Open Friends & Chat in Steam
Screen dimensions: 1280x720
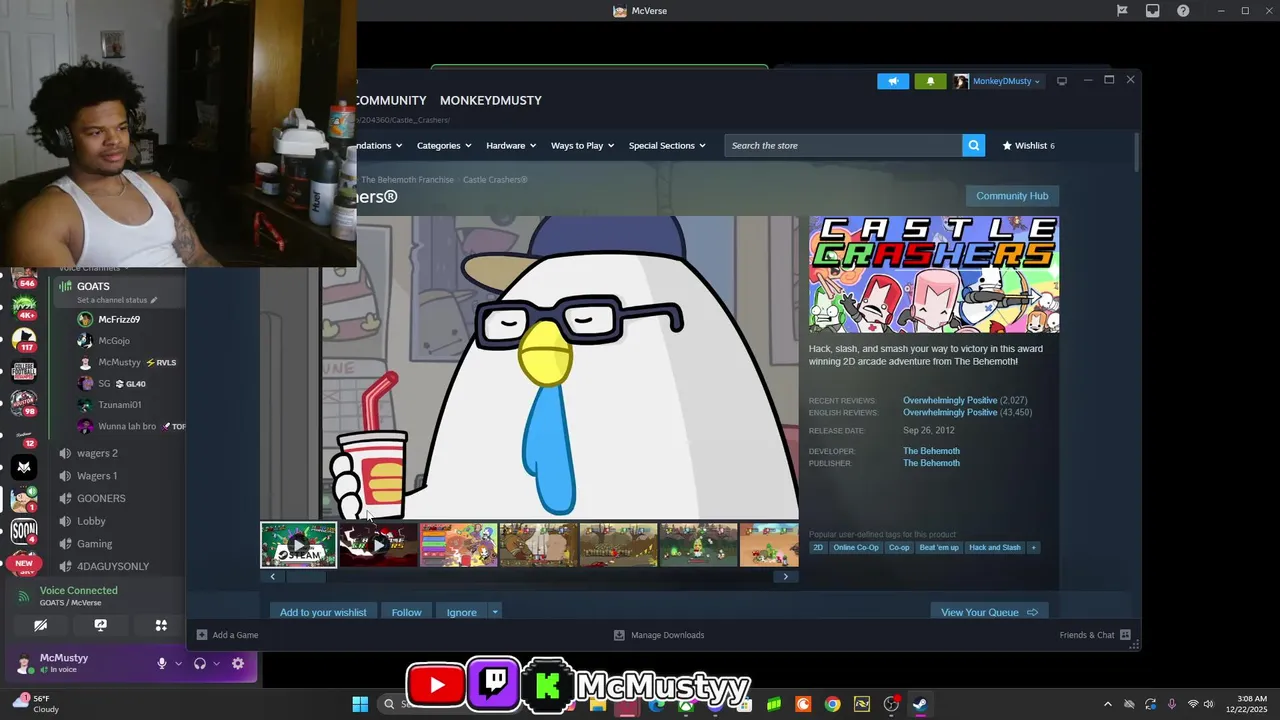[1095, 635]
